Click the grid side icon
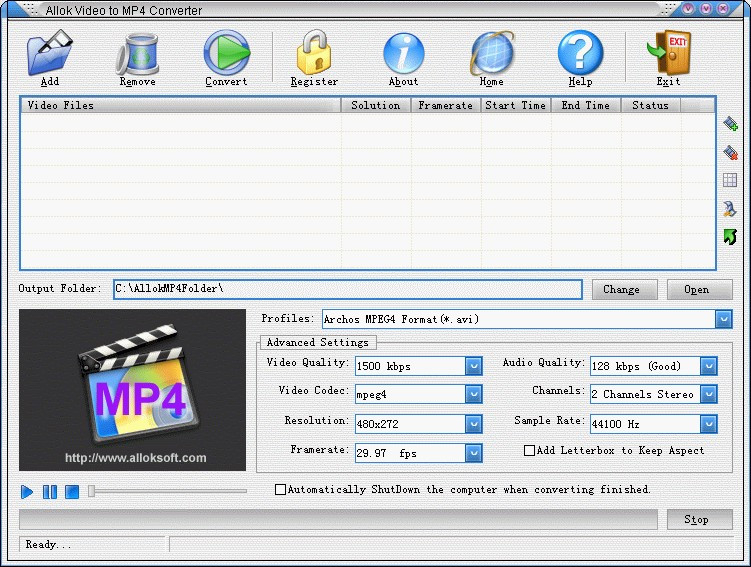The height and width of the screenshot is (567, 751). [730, 181]
